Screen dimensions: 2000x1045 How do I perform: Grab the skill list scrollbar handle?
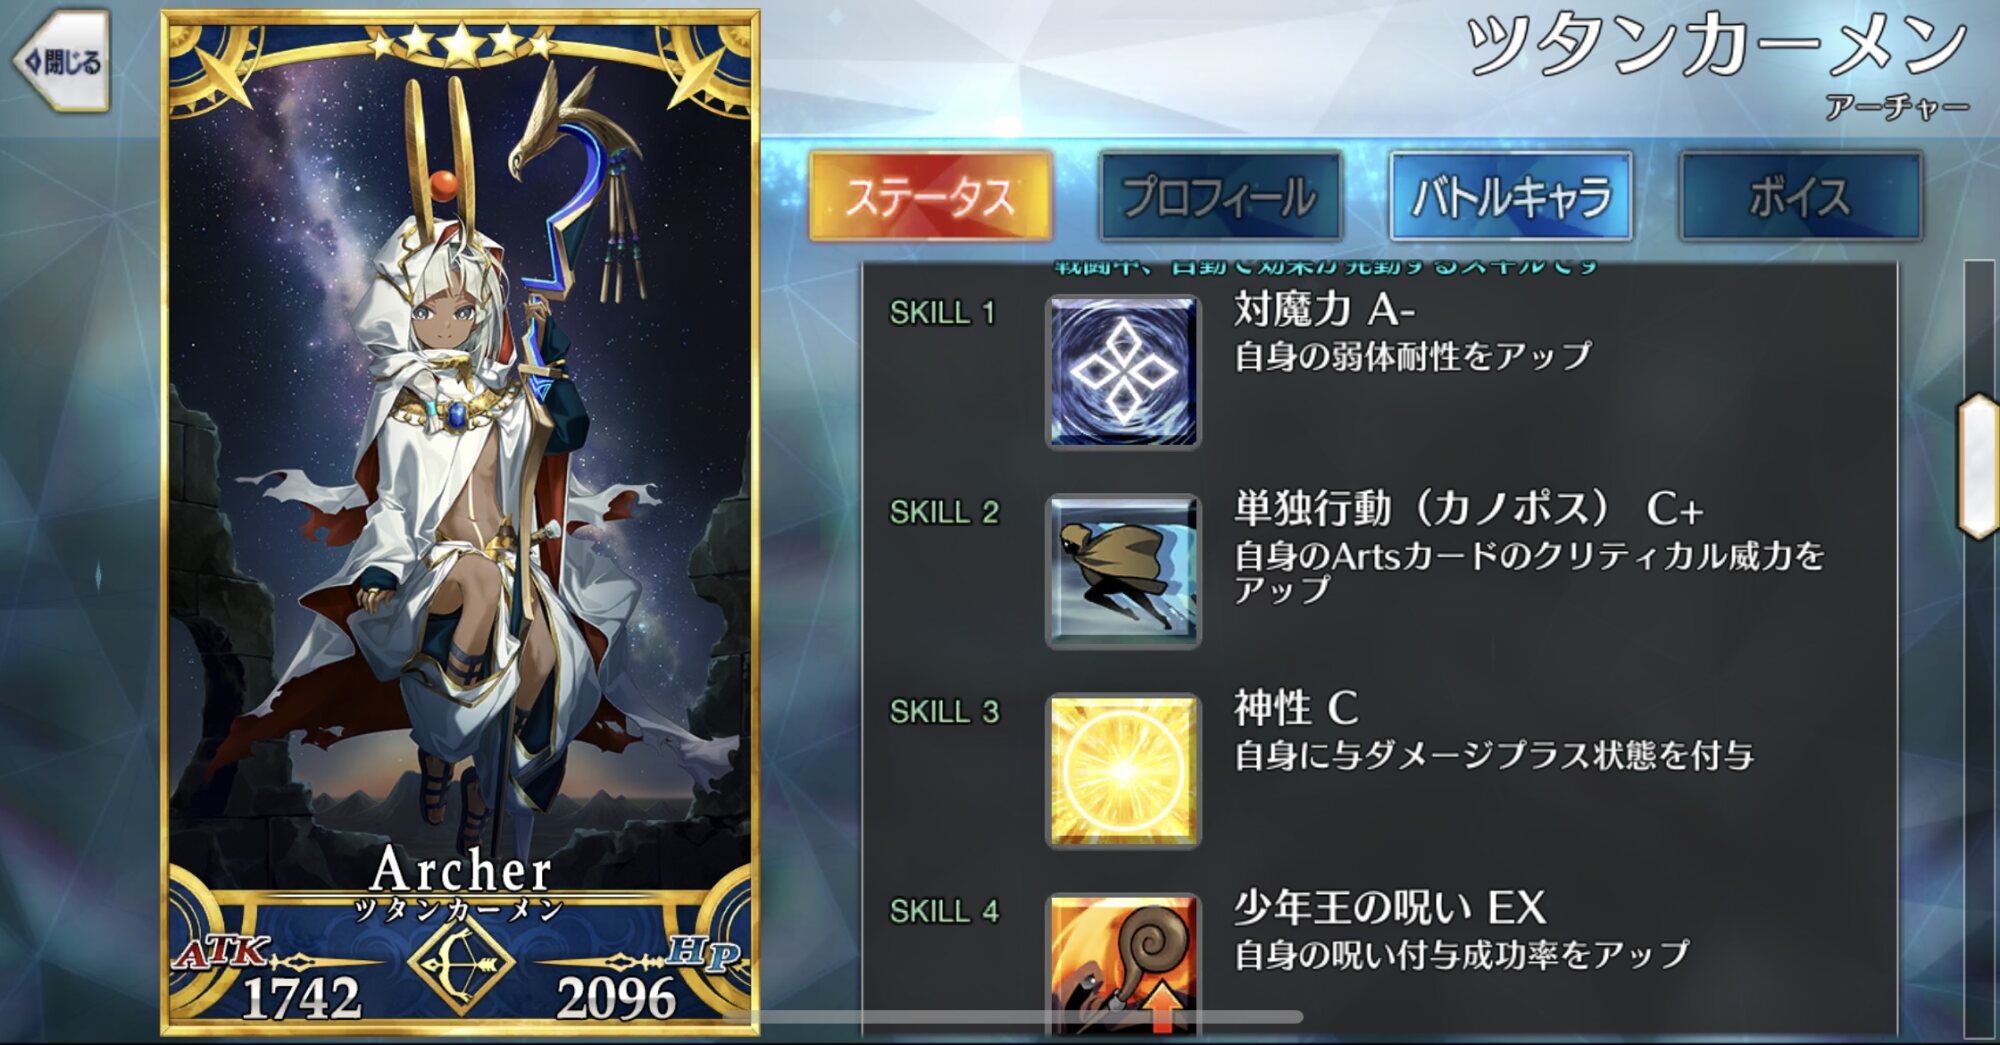[x=1979, y=466]
